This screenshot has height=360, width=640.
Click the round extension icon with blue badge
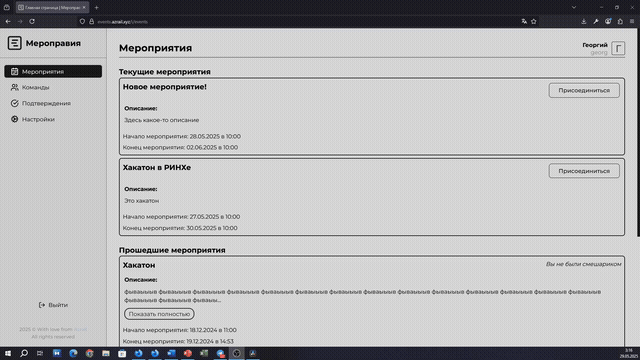pos(608,22)
